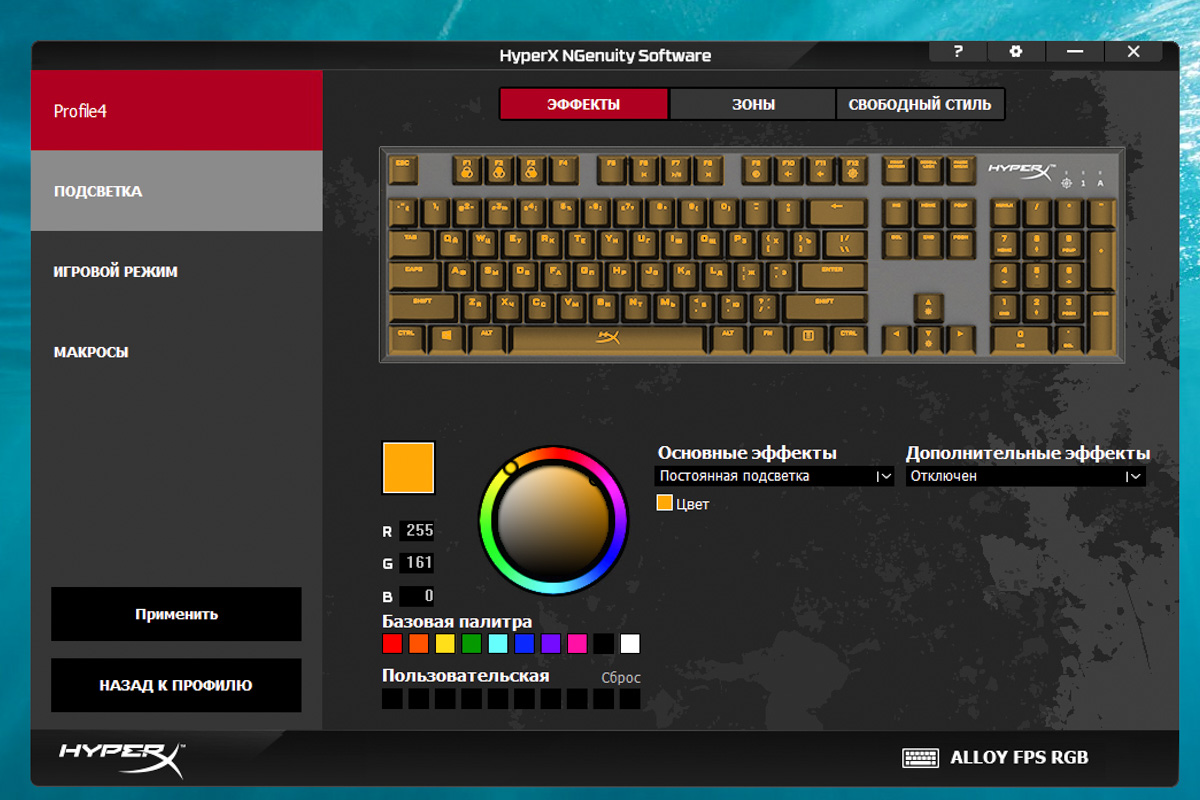The image size is (1200, 800).
Task: Click arrow of the Отключен combo box
Action: [x=1134, y=477]
